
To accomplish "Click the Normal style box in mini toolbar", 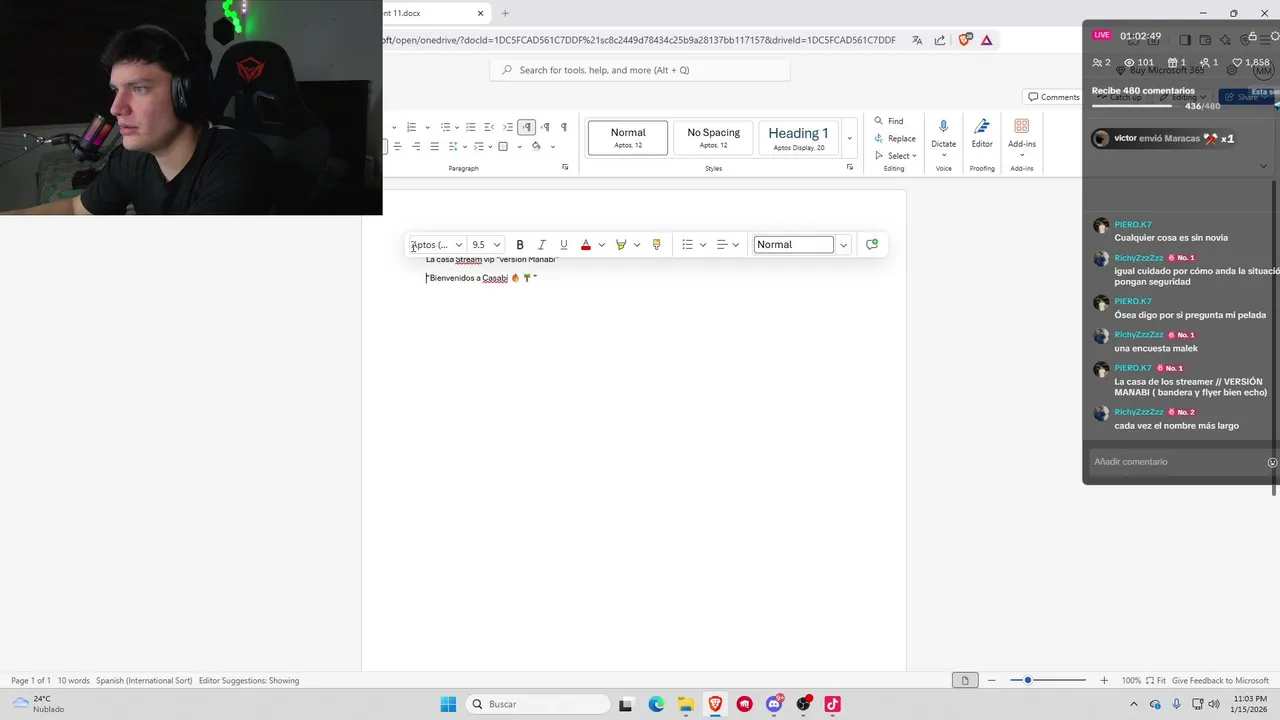I will tap(793, 245).
